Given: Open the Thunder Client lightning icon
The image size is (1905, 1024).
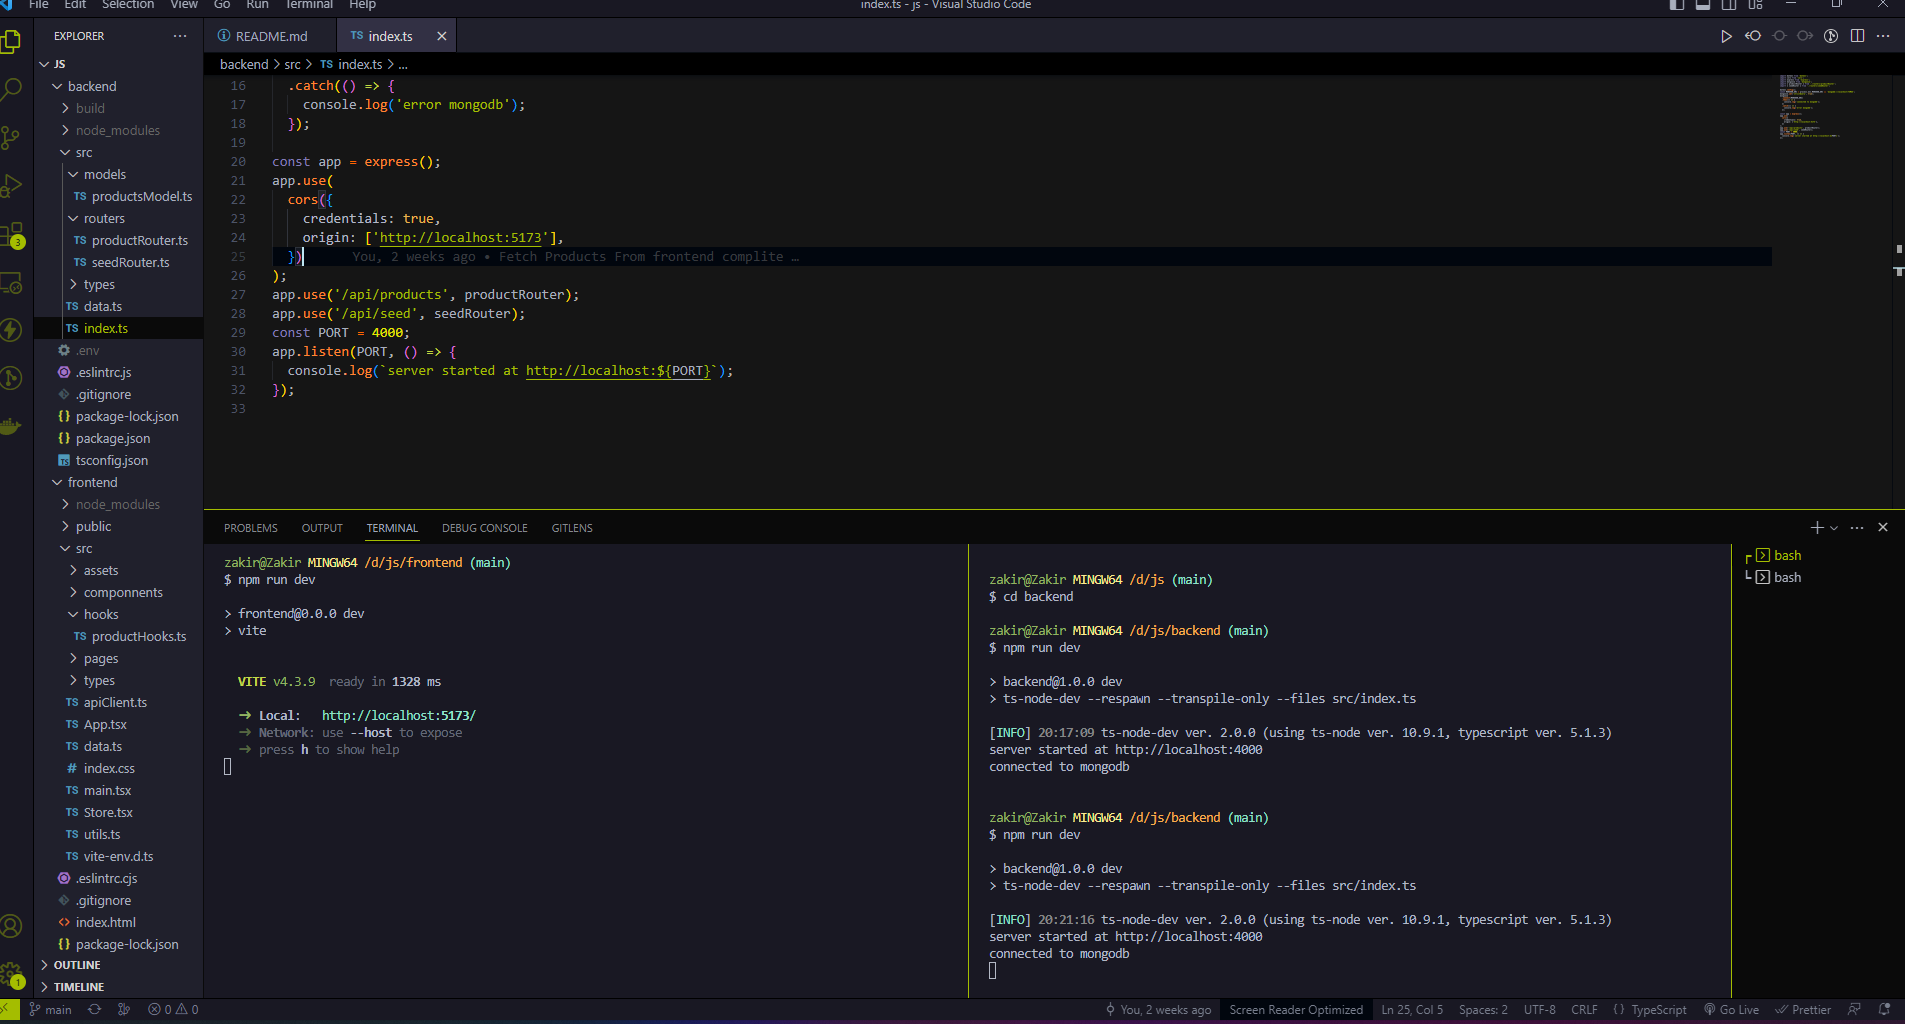Looking at the screenshot, I should (12, 330).
